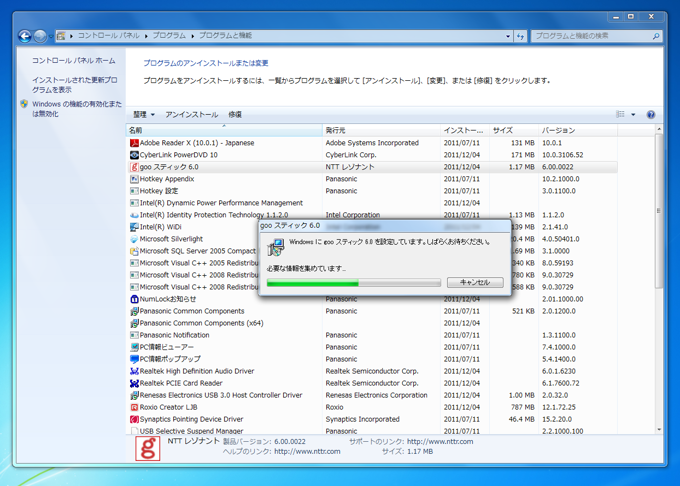This screenshot has height=486, width=680.
Task: Select the USB Selective Suspend Manager row
Action: [373, 431]
